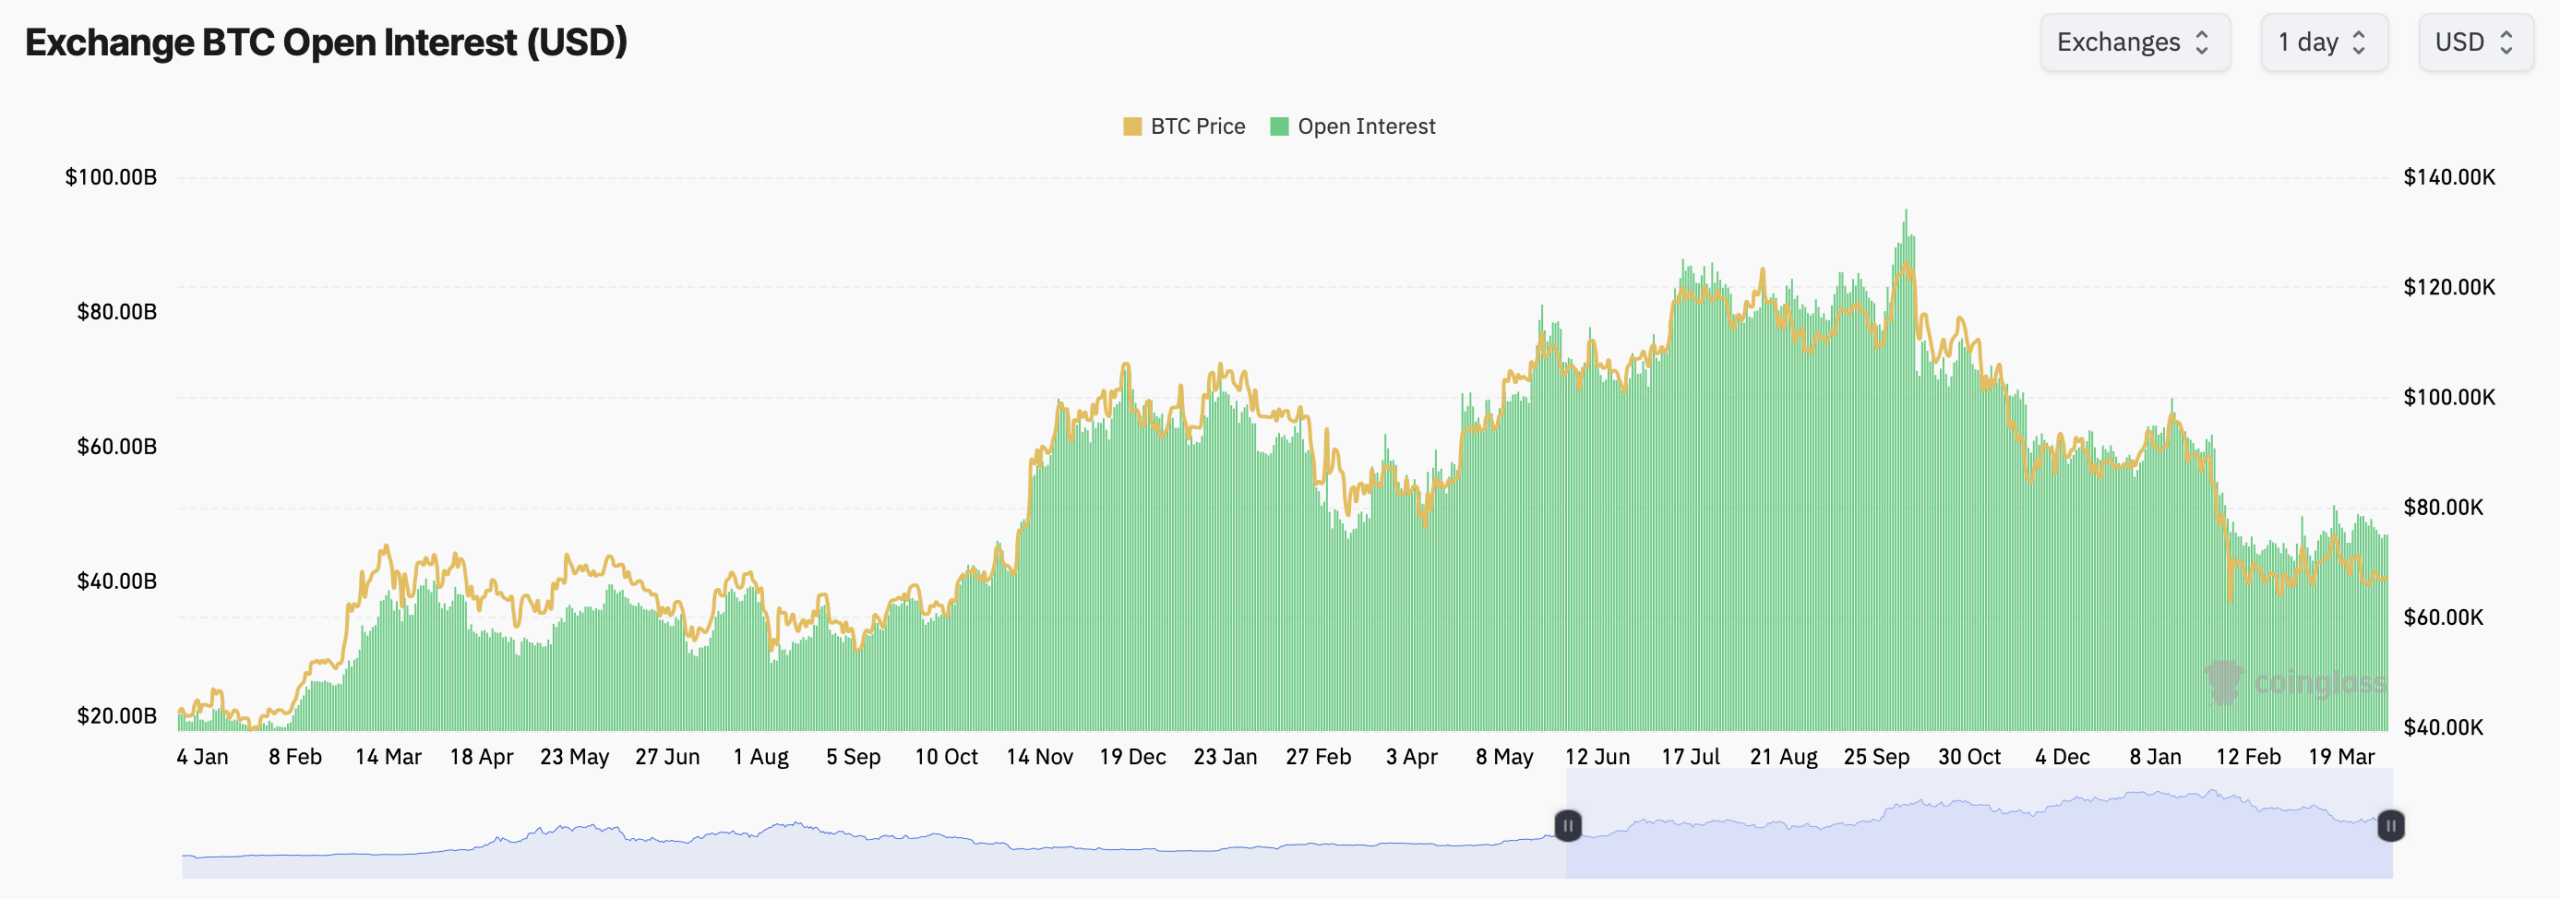Open the USD currency dropdown

2475,43
